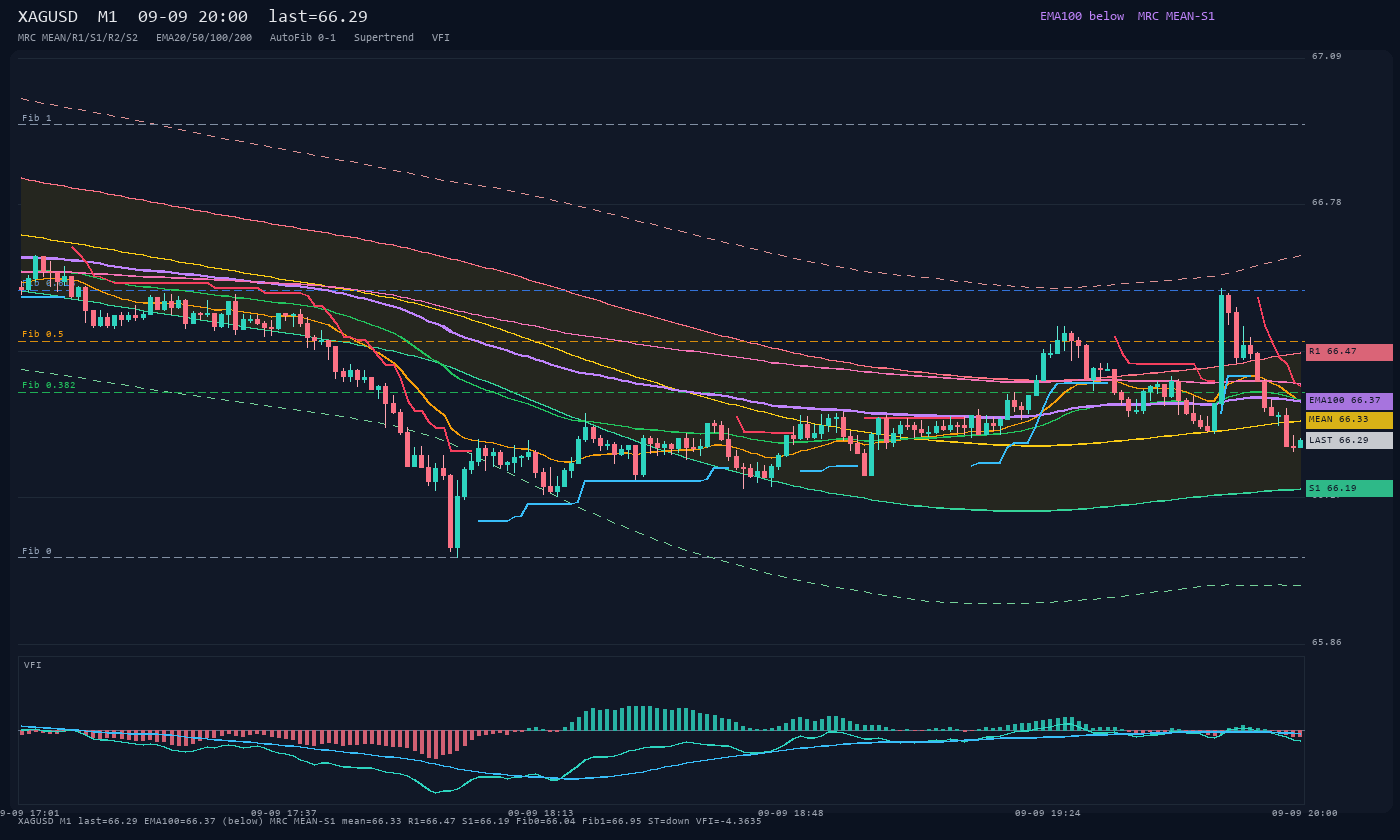Click the 09-09 18:48 time axis label

click(x=791, y=813)
